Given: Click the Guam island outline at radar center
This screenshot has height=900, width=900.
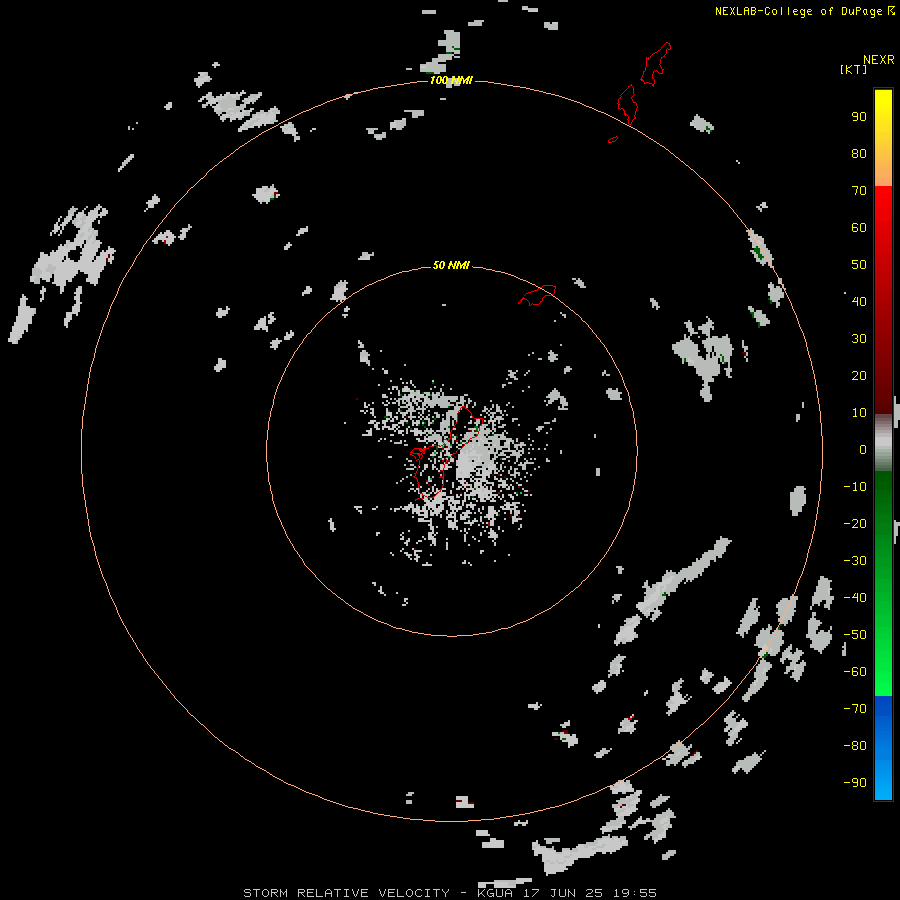Looking at the screenshot, I should coord(446,453).
